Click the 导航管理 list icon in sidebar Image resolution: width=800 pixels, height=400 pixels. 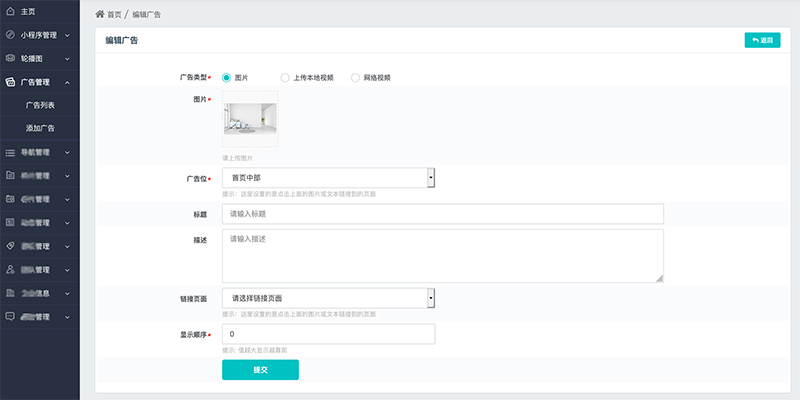10,153
